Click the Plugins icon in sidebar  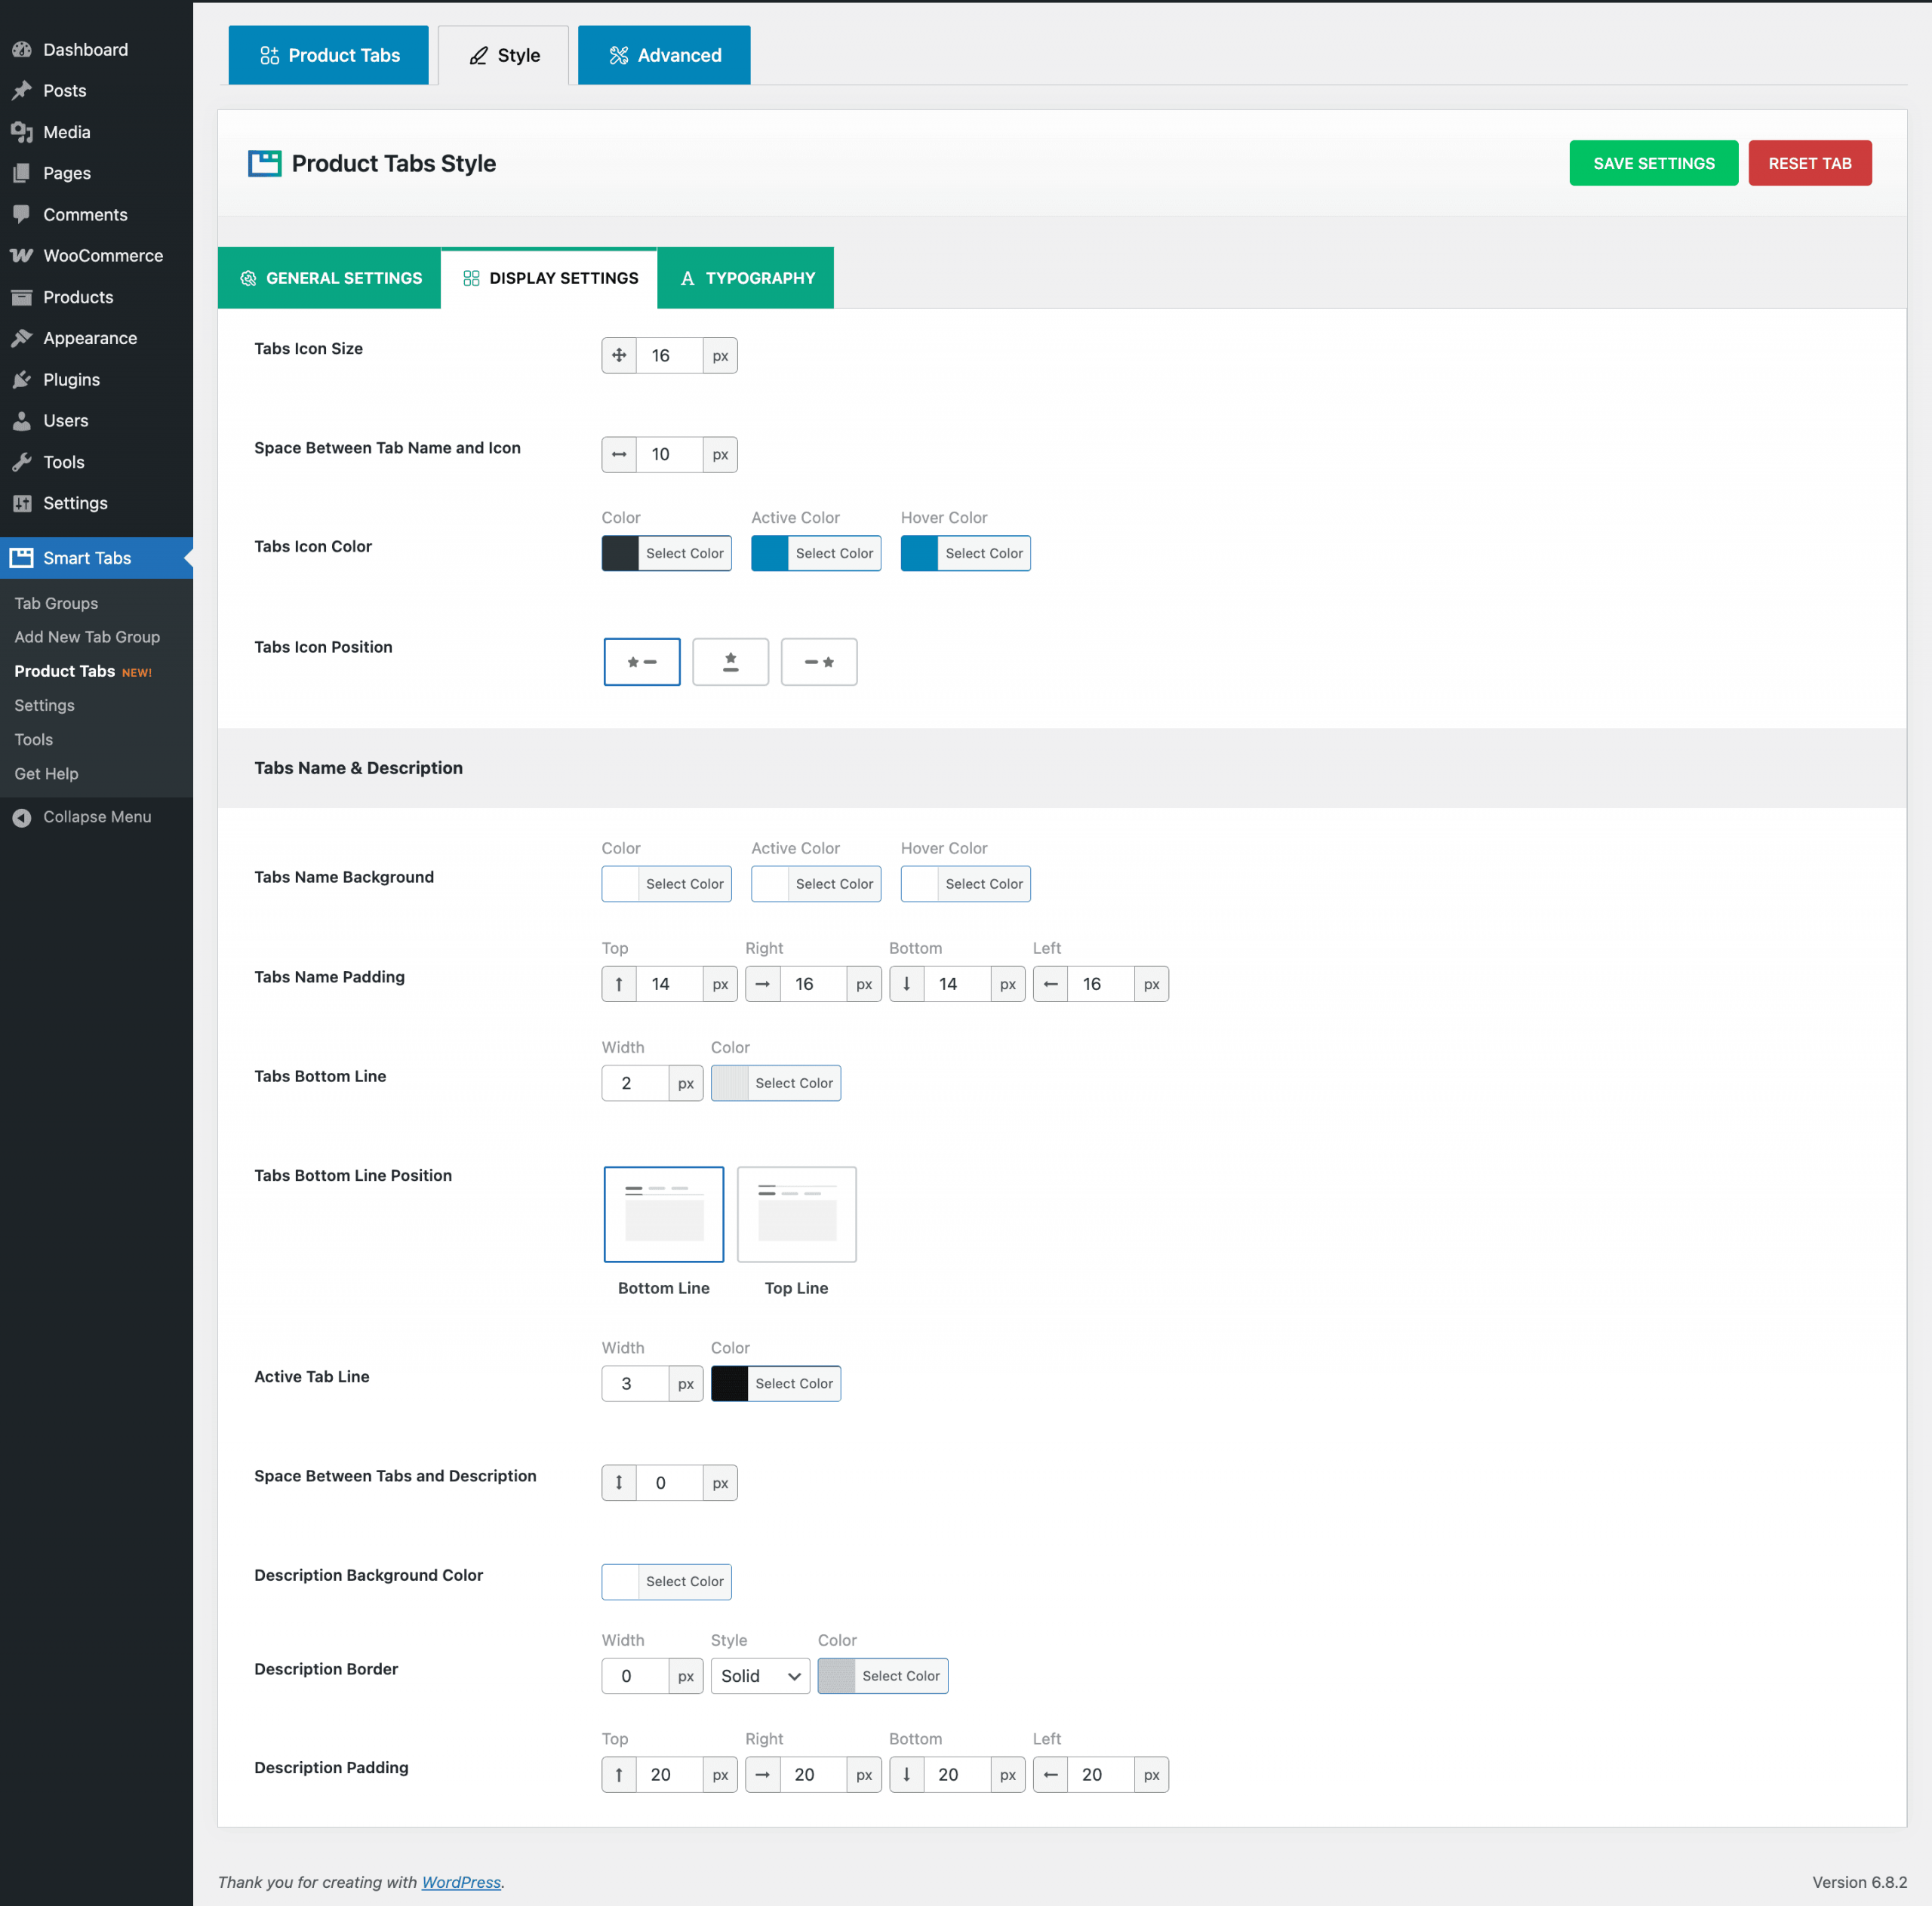pos(22,380)
